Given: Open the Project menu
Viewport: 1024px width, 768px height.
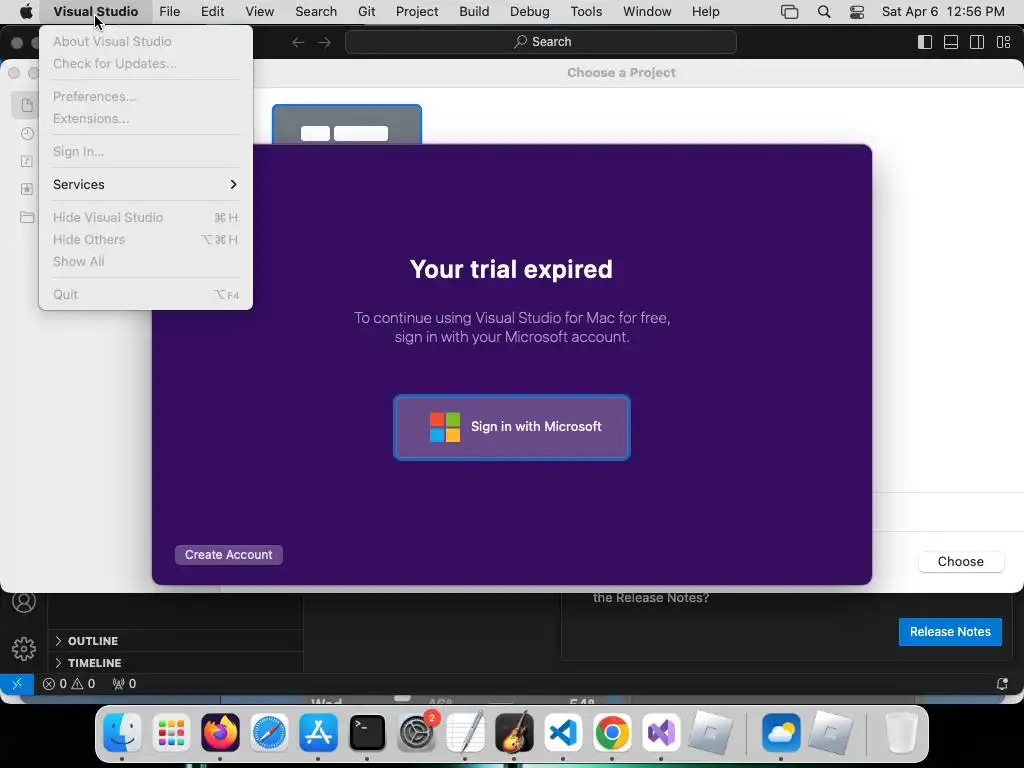Looking at the screenshot, I should click(x=417, y=12).
